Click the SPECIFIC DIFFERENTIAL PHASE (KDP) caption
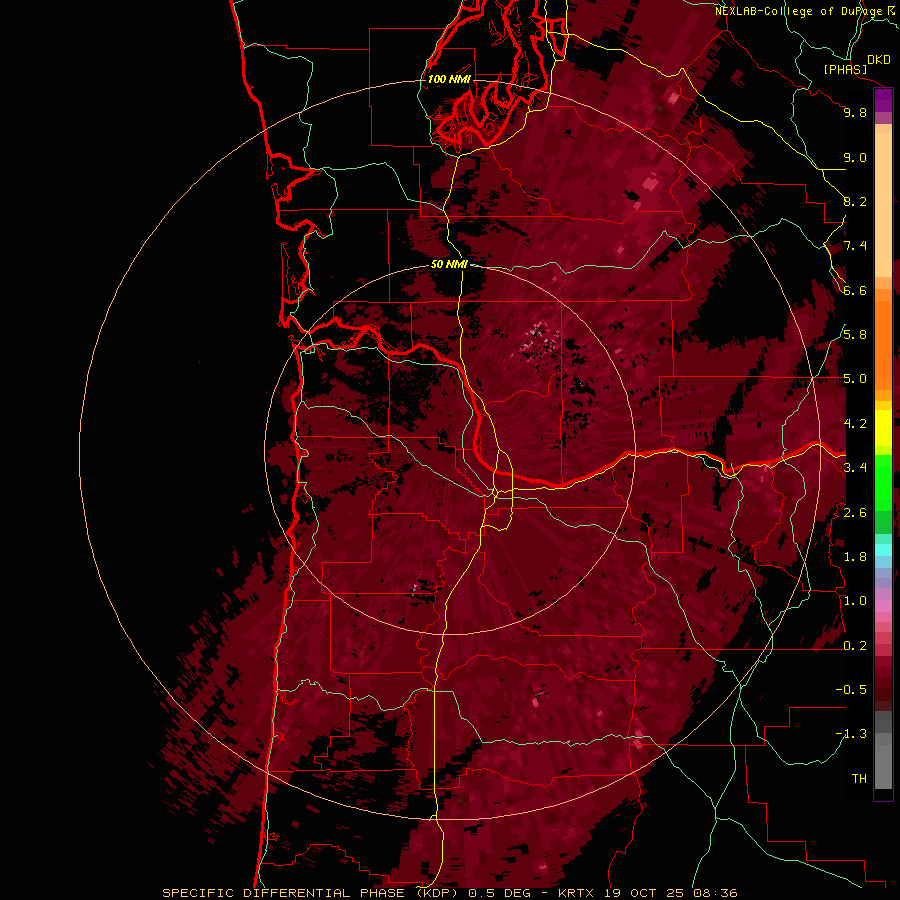Viewport: 900px width, 900px height. (312, 893)
